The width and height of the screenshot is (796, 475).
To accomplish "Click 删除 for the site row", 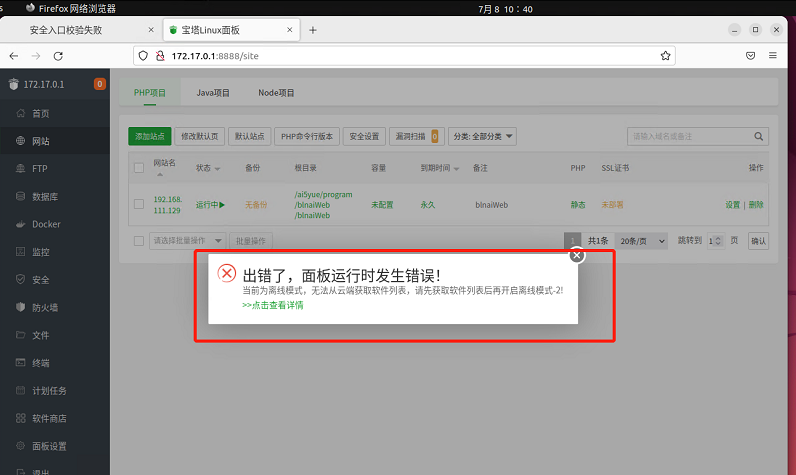I will (x=756, y=205).
